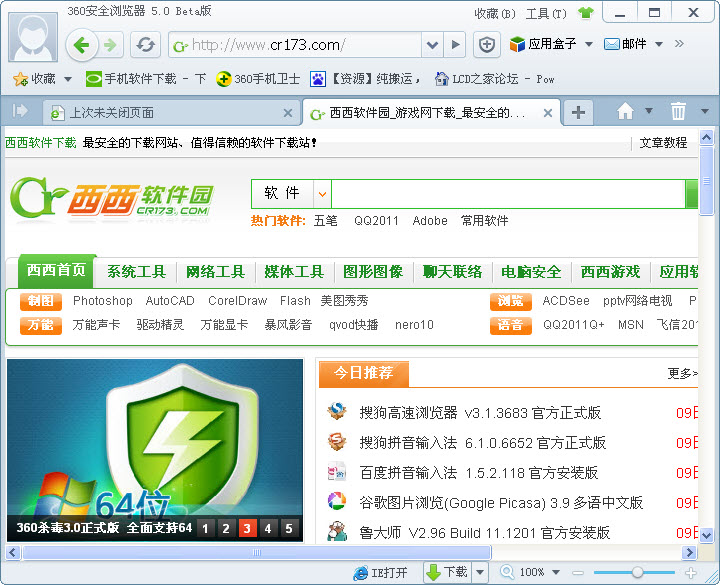Click the site search input box

(508, 194)
